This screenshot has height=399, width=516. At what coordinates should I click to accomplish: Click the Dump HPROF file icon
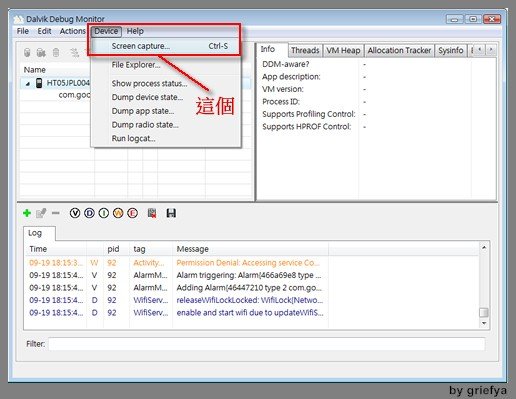tap(41, 52)
